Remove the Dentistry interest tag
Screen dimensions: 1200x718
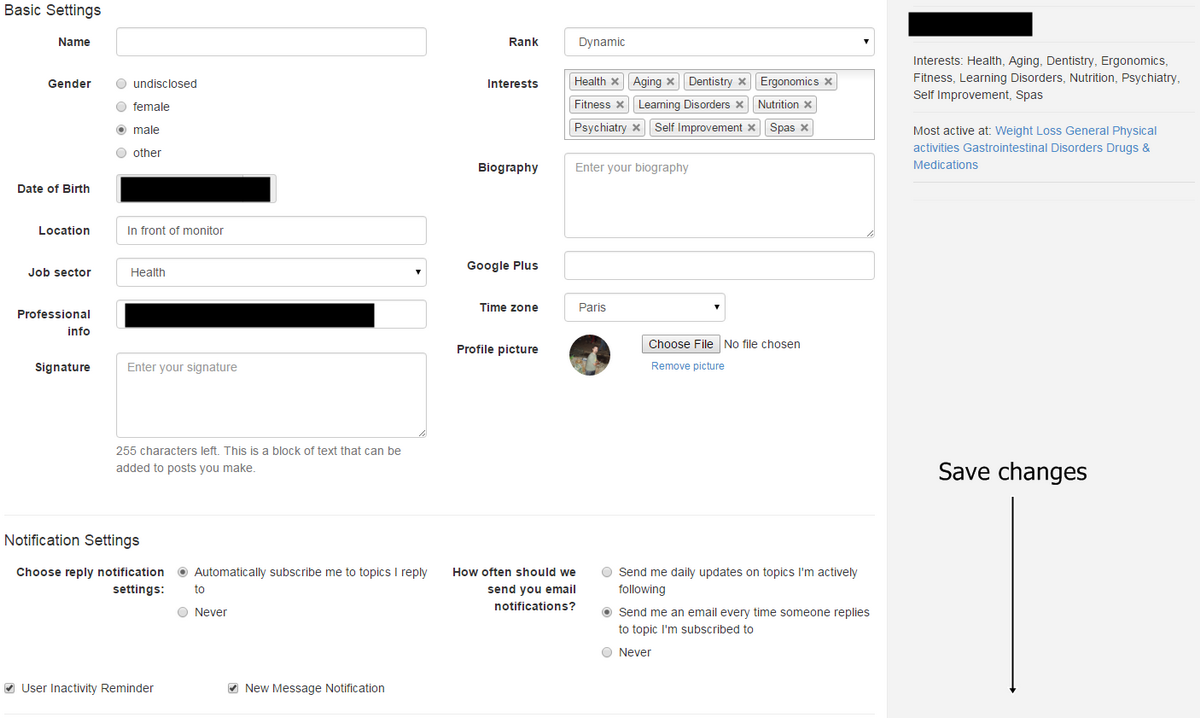point(742,82)
